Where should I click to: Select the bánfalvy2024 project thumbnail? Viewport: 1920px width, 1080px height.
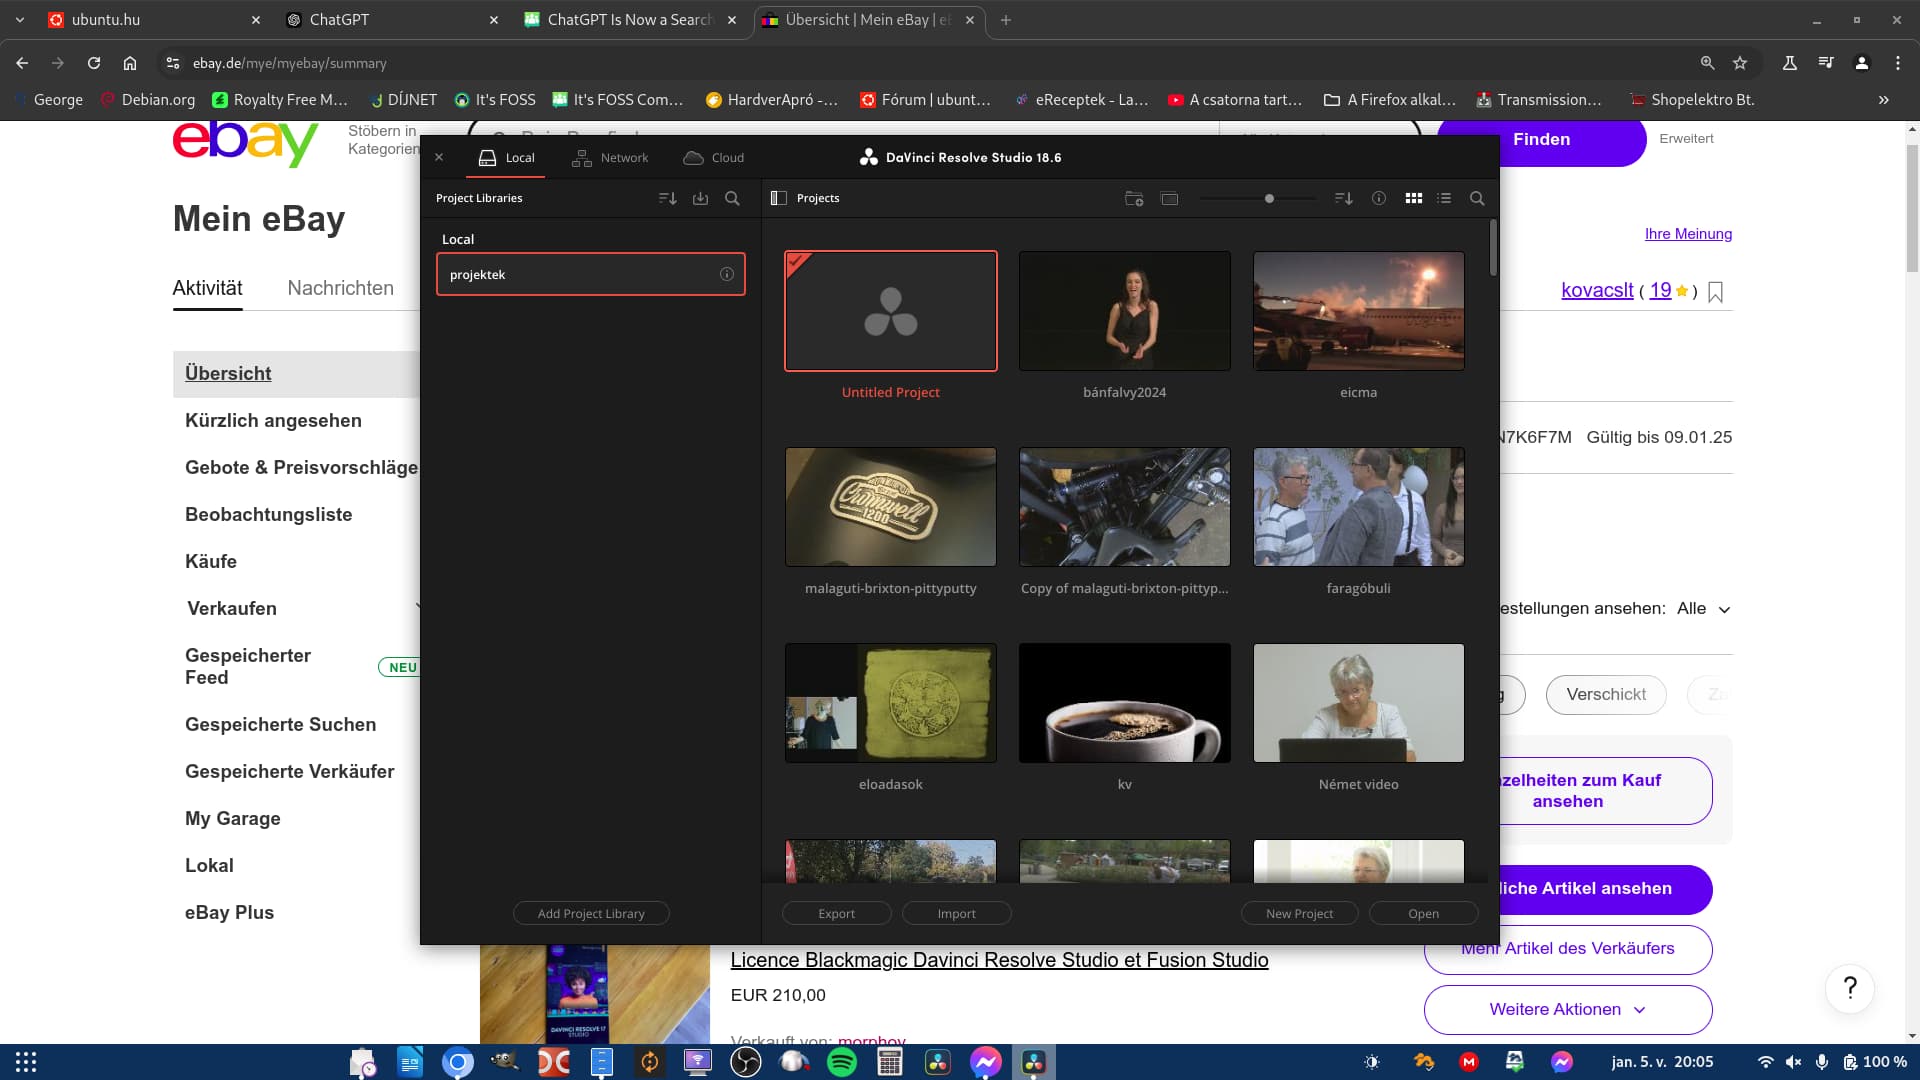(1125, 311)
